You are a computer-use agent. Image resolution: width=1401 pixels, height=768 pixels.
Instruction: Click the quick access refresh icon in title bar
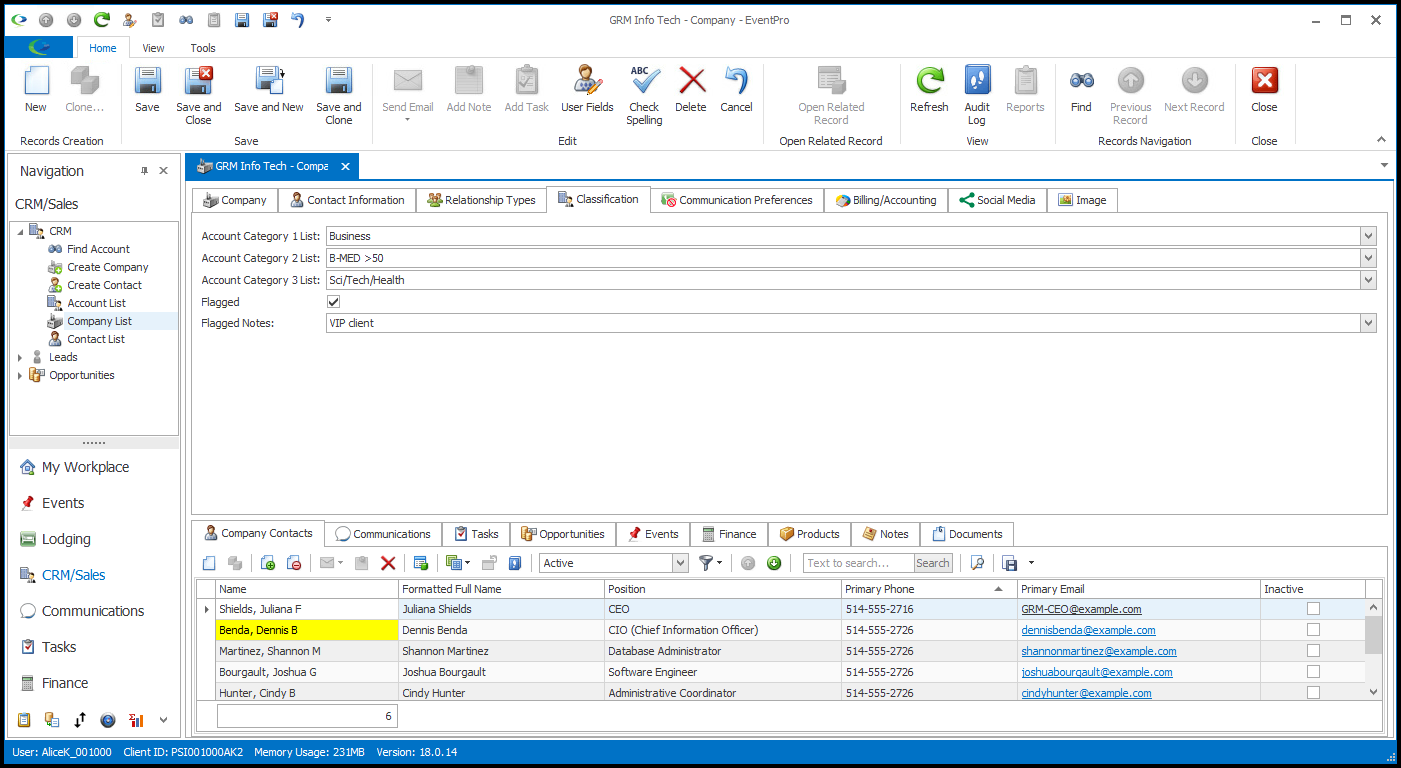(101, 19)
